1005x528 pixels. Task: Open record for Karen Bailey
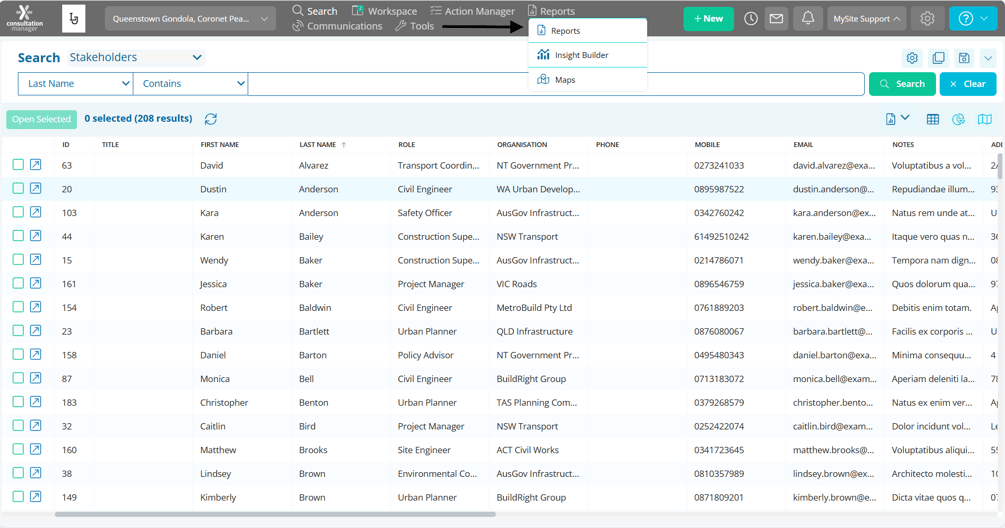coord(35,236)
